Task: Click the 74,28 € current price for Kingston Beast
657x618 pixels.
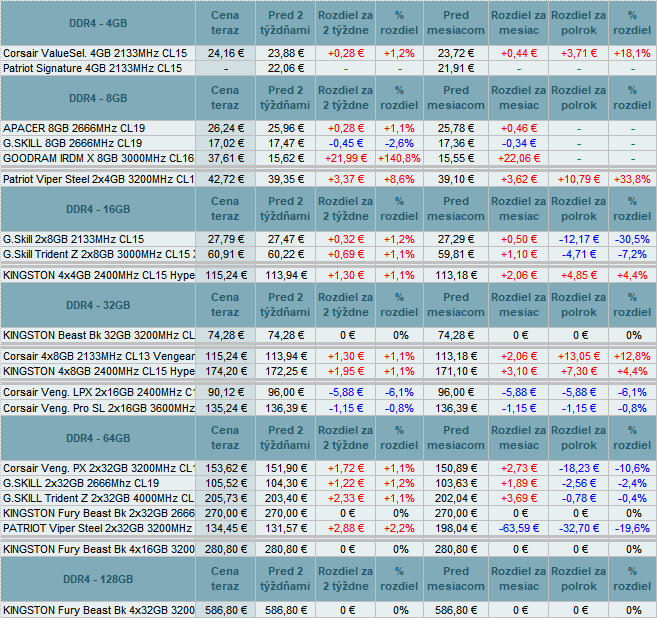Action: (225, 335)
